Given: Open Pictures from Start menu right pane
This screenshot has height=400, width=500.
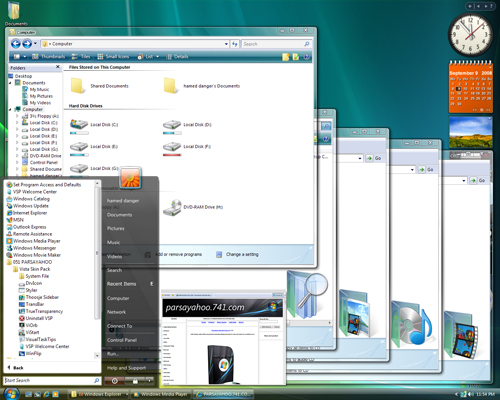Looking at the screenshot, I should (x=115, y=228).
